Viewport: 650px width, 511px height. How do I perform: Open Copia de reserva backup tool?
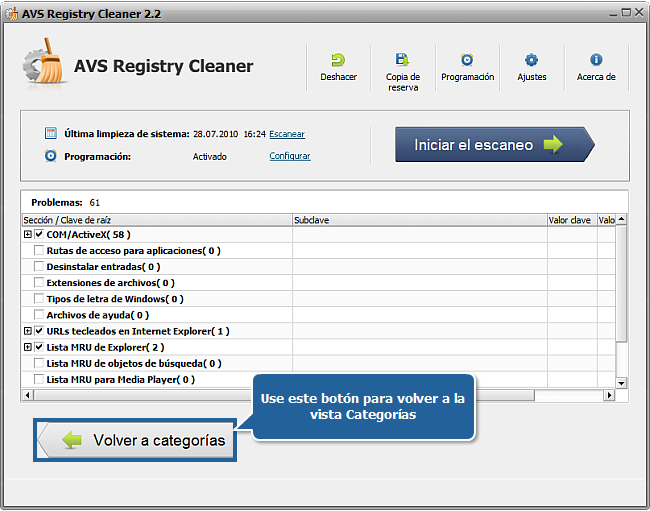click(402, 60)
